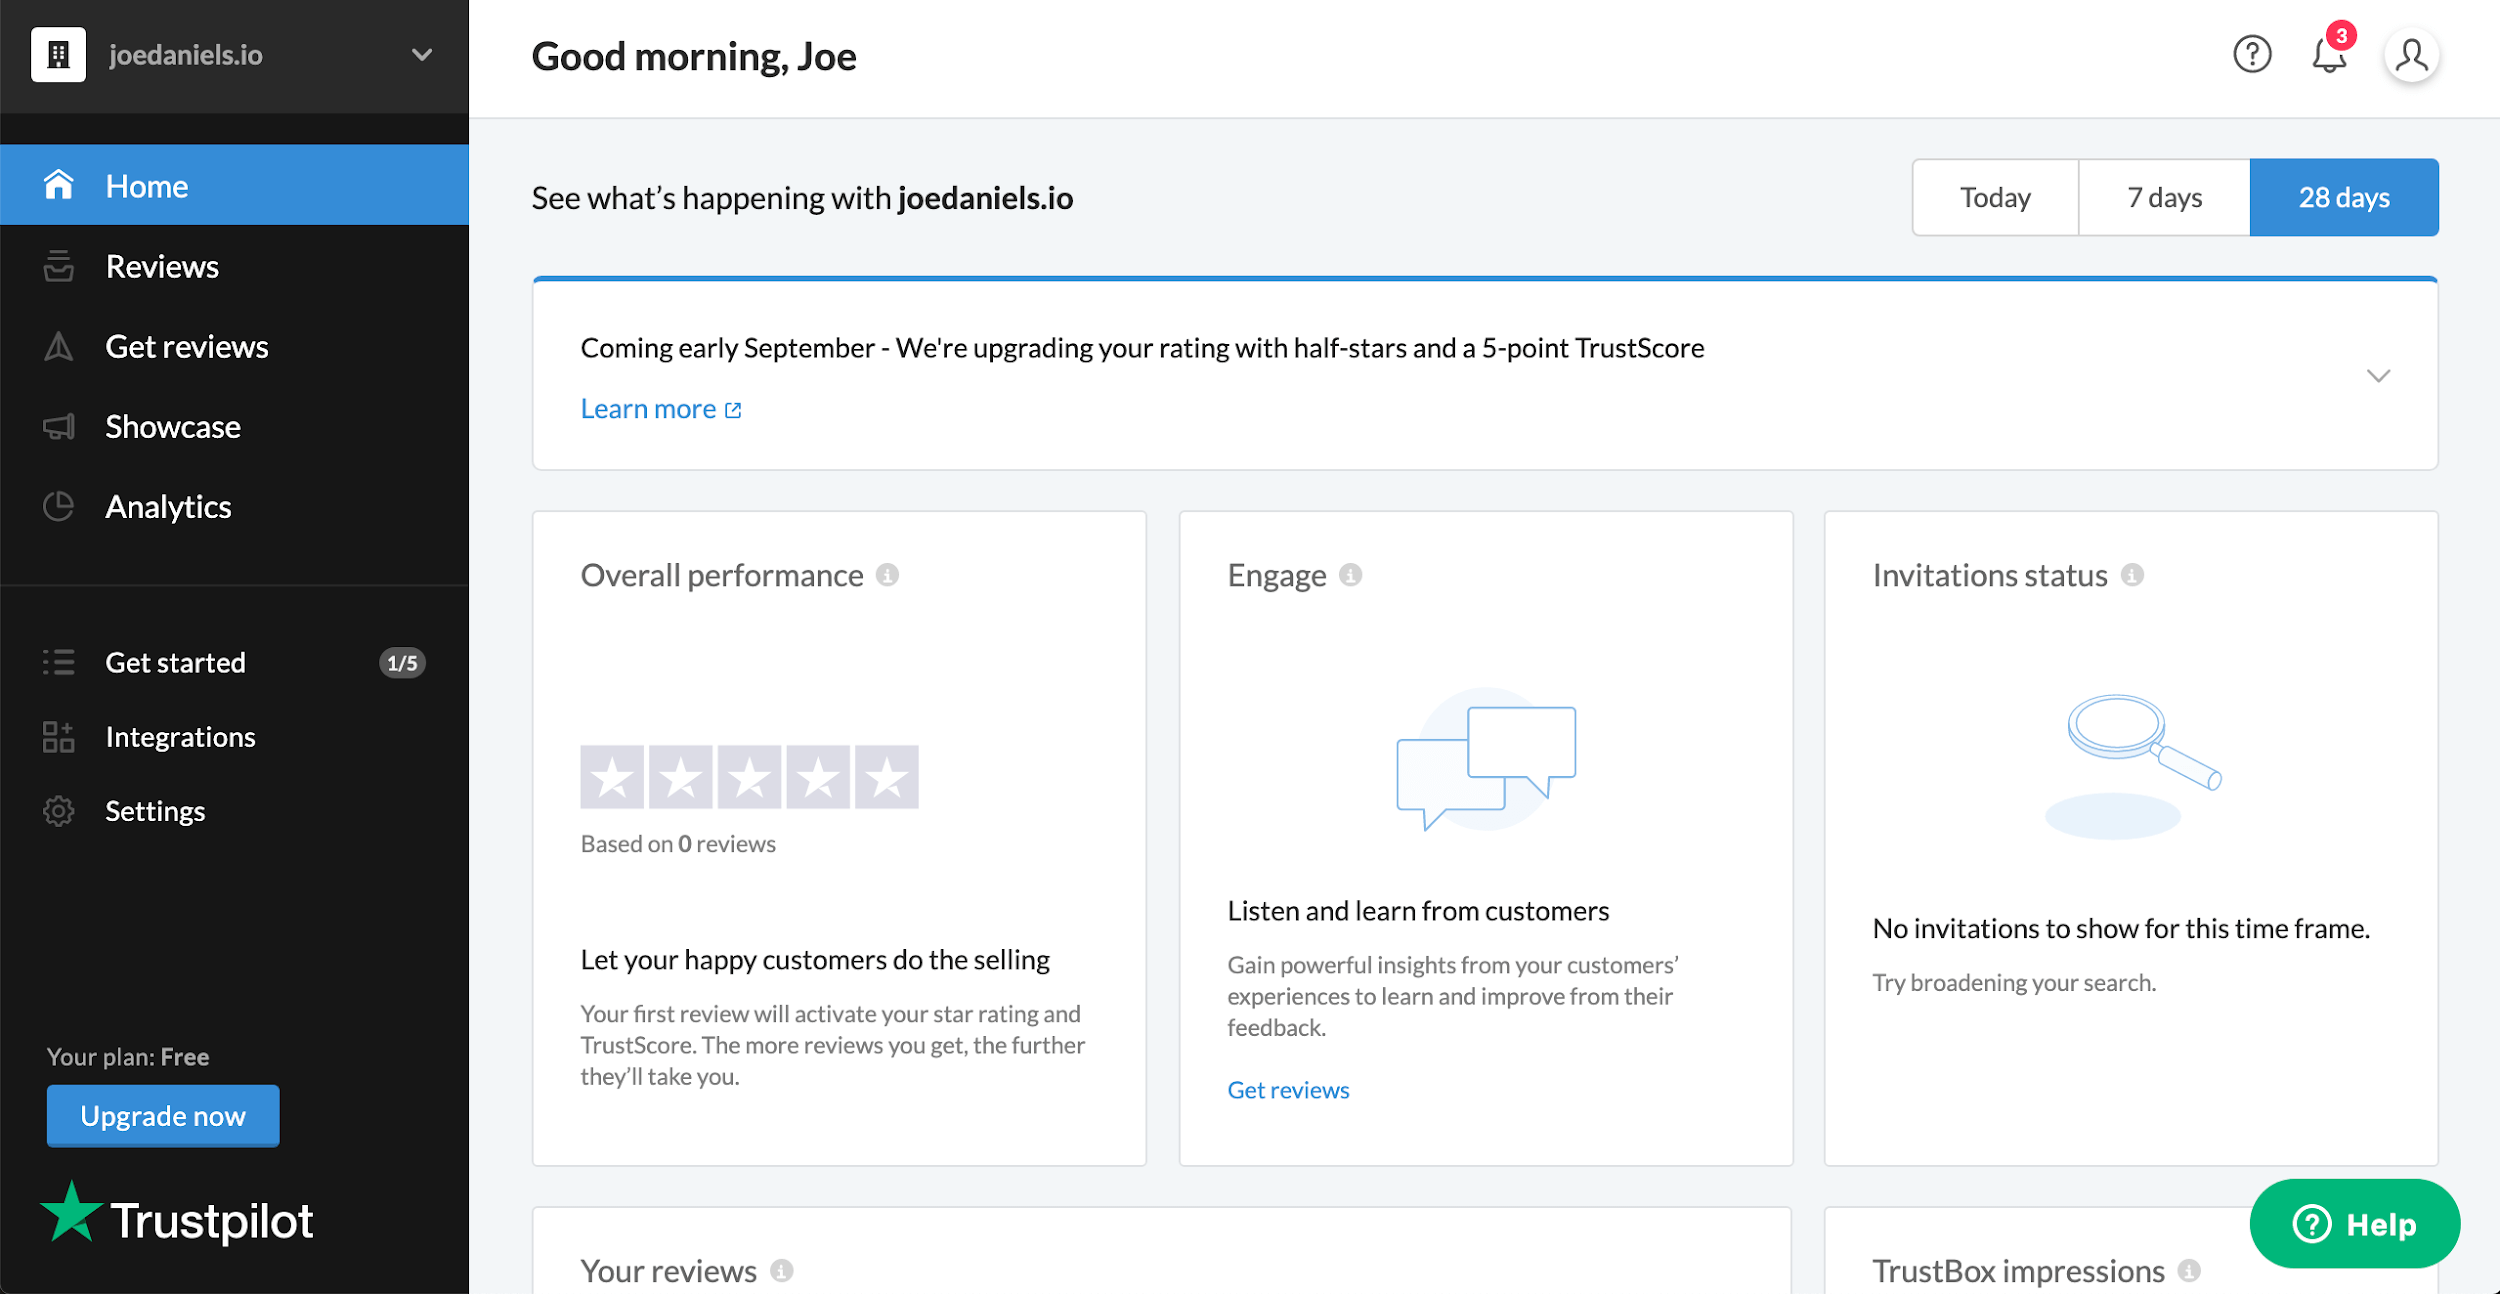Open notifications via the bell icon

(2328, 57)
